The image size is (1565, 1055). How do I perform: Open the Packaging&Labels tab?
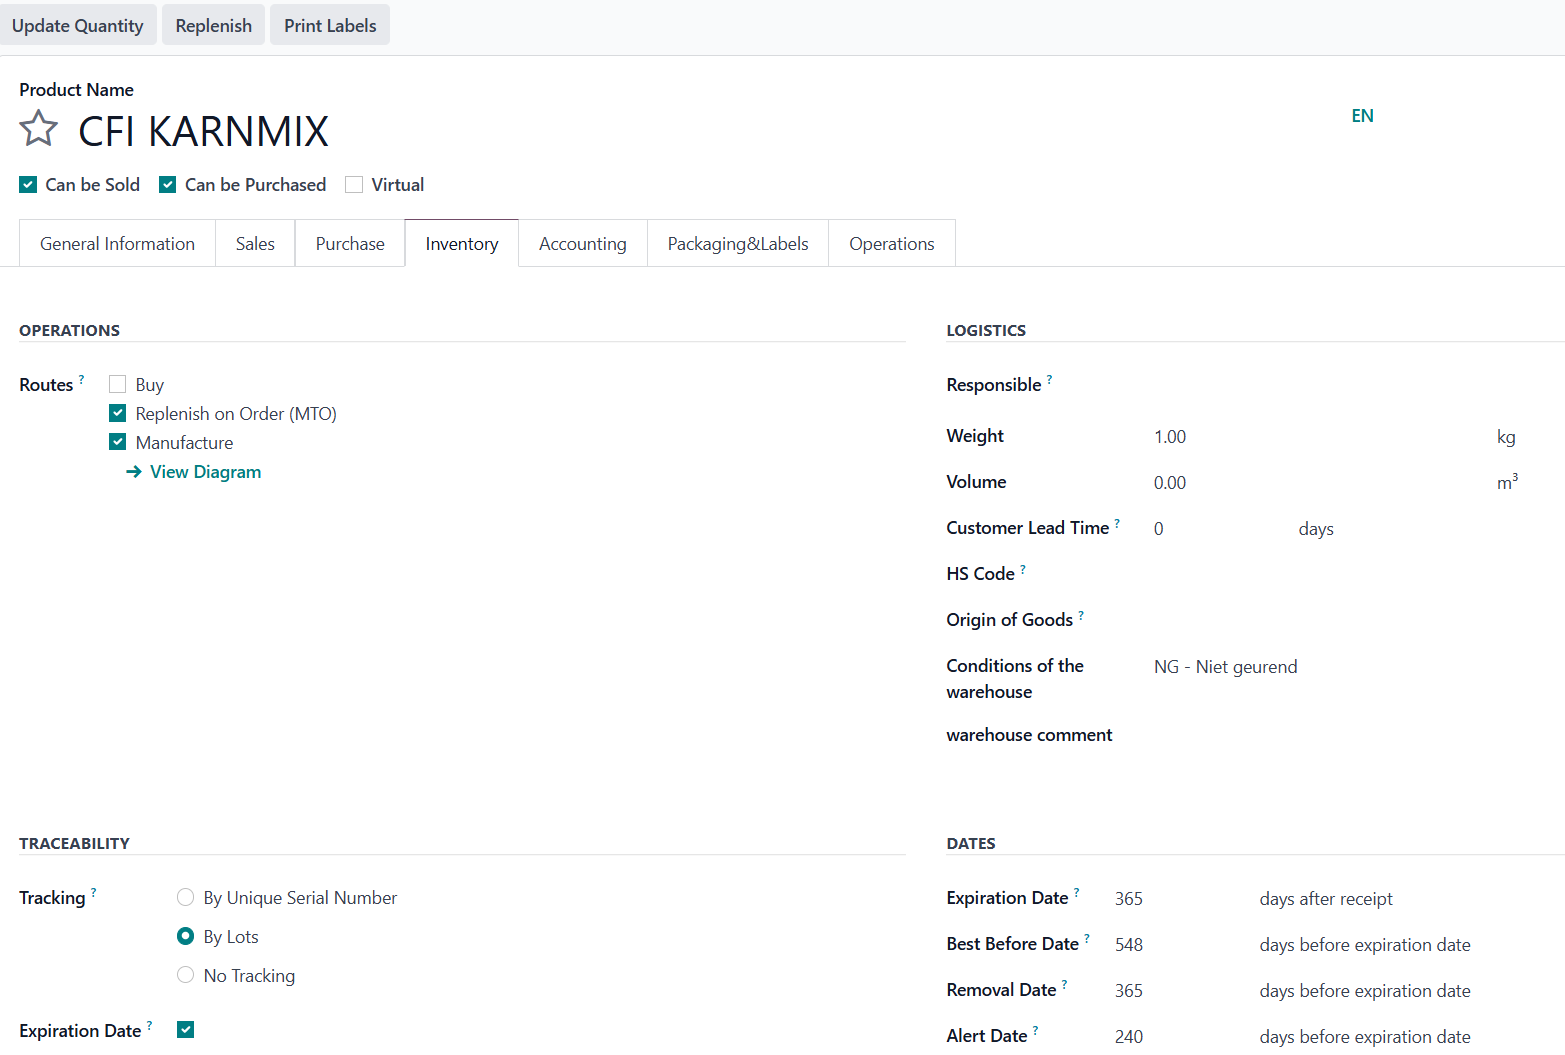pyautogui.click(x=737, y=244)
